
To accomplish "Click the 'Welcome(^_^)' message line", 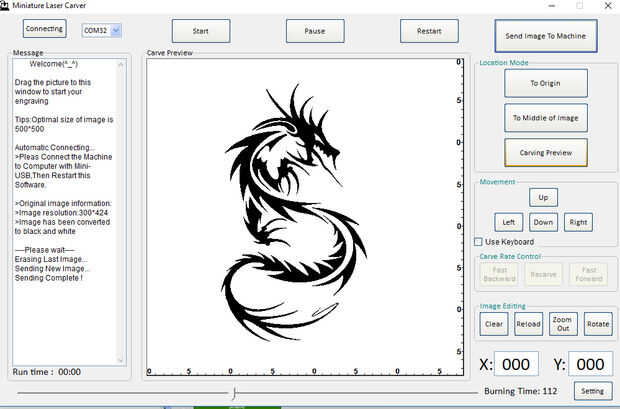I will [x=54, y=64].
